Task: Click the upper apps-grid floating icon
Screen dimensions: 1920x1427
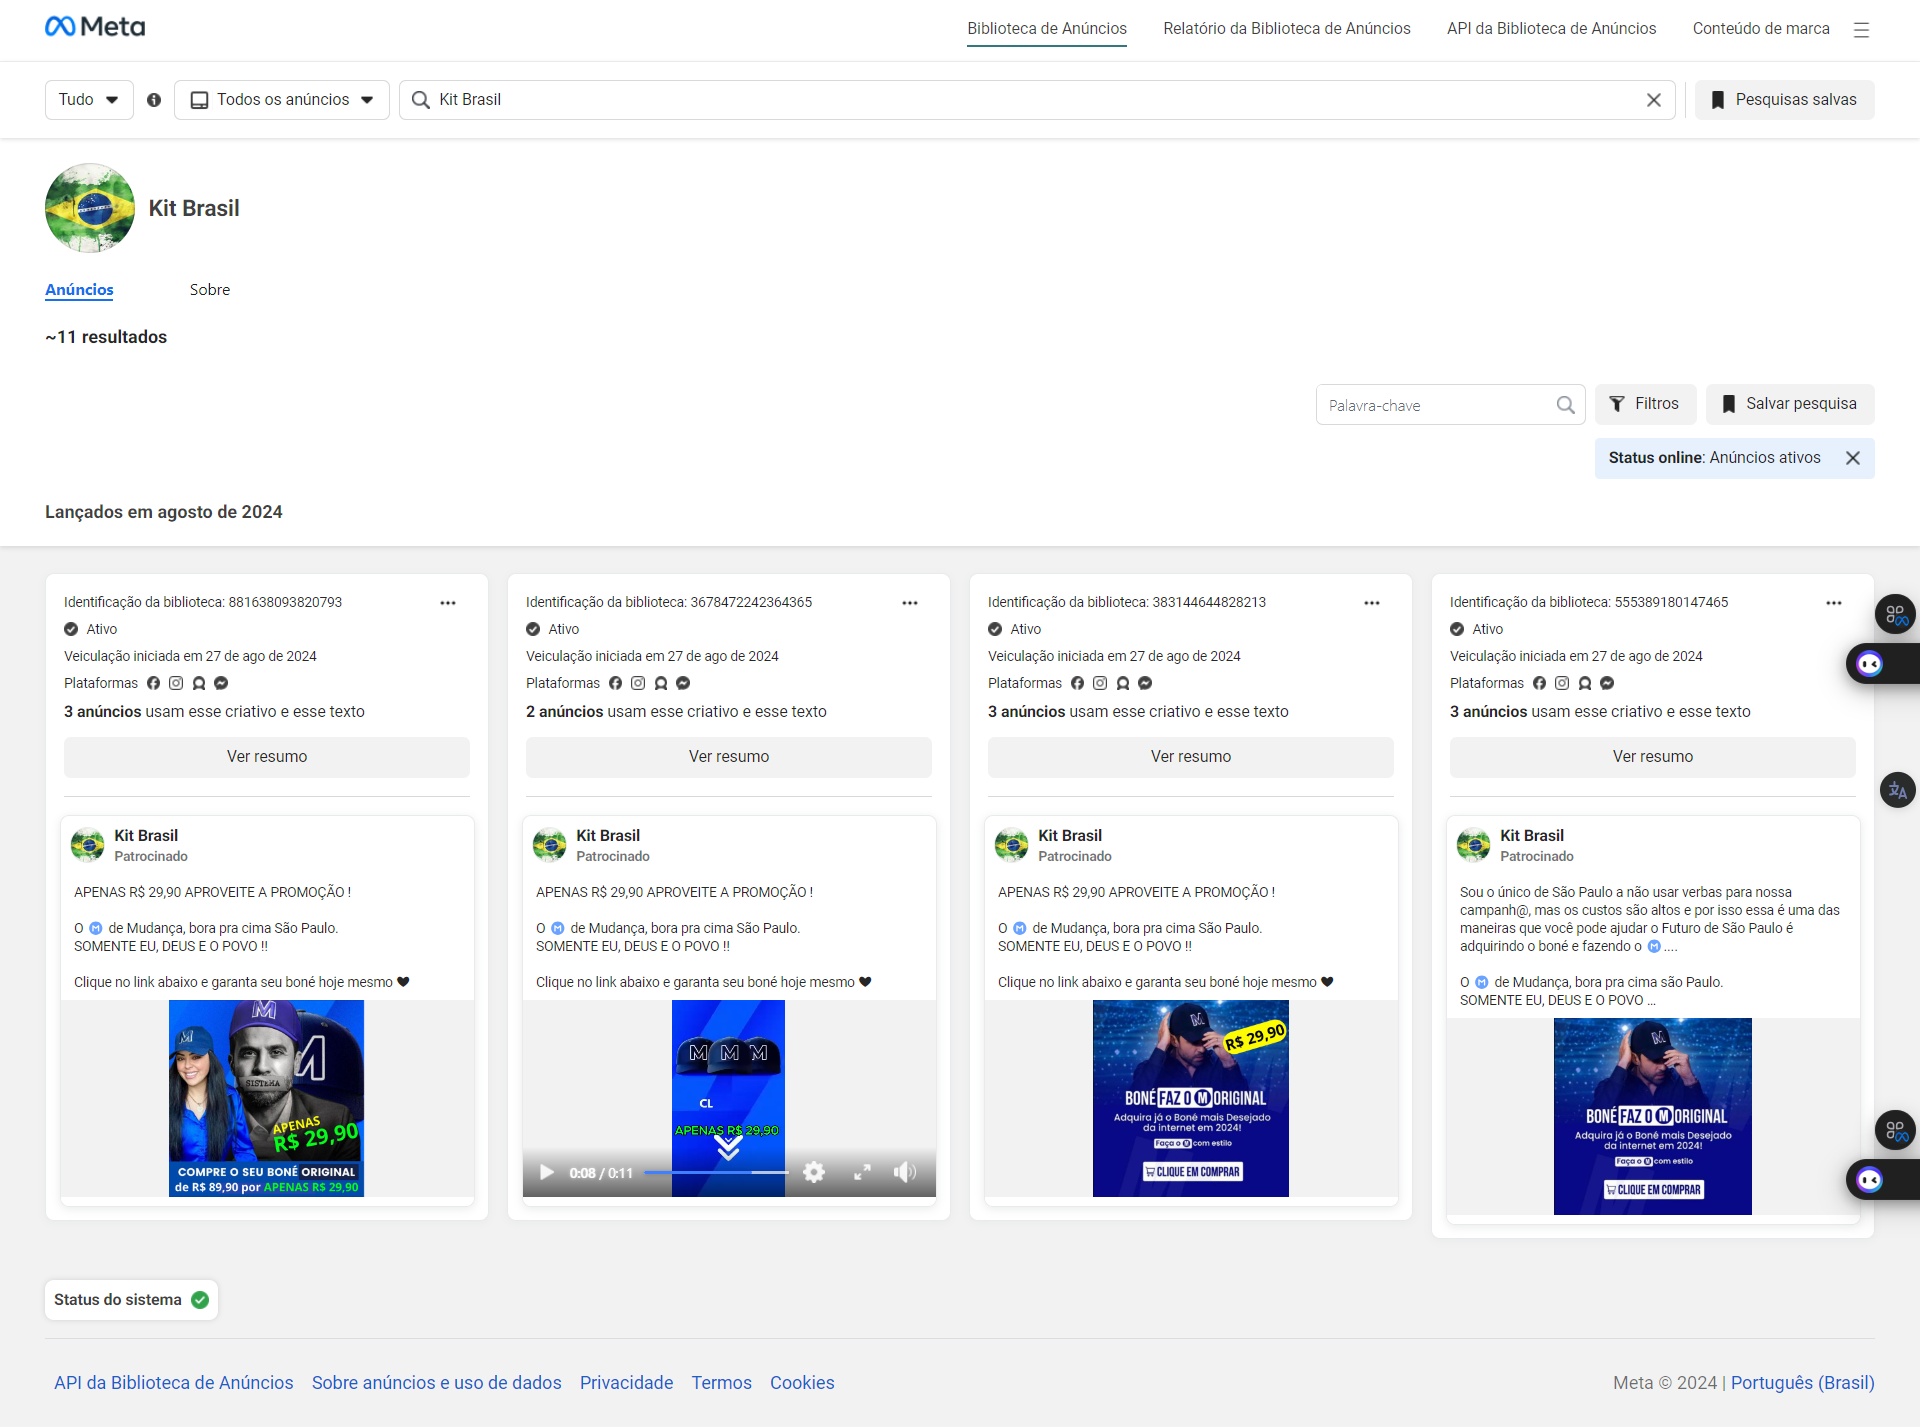Action: [1896, 615]
